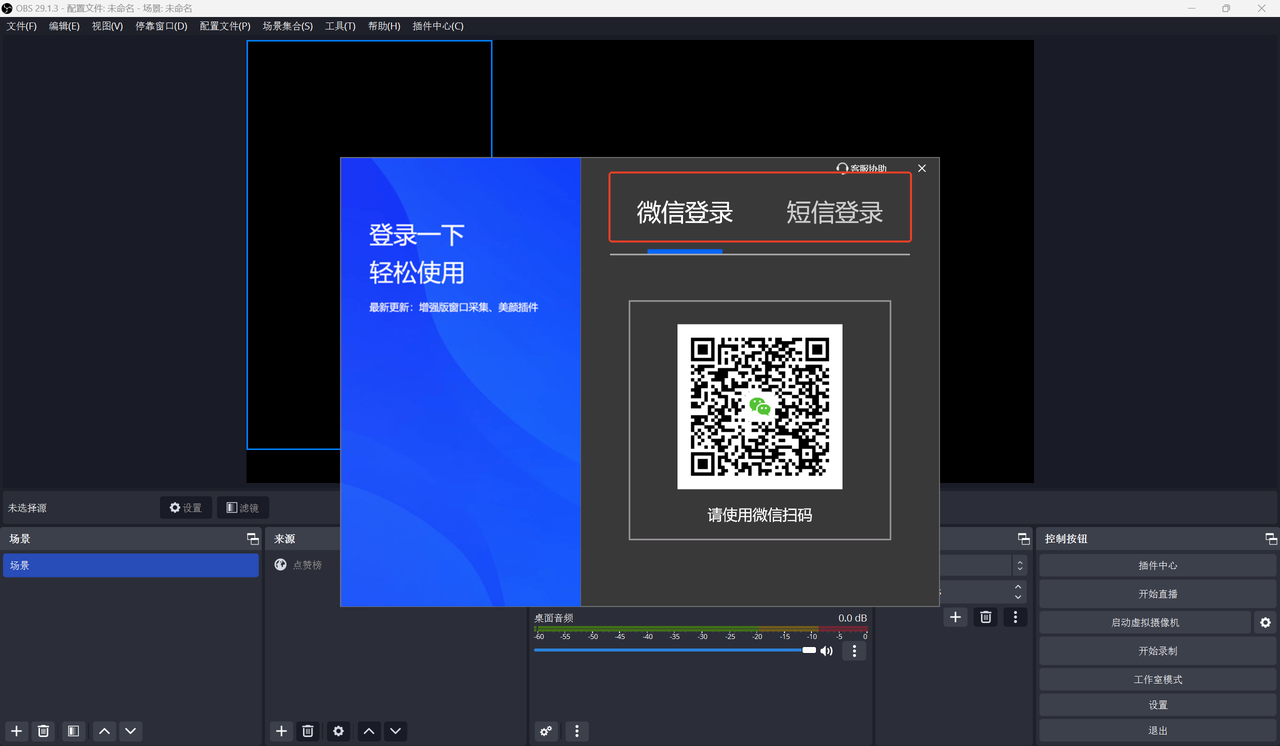Open advanced audio properties gears icon
1280x746 pixels.
pyautogui.click(x=546, y=731)
